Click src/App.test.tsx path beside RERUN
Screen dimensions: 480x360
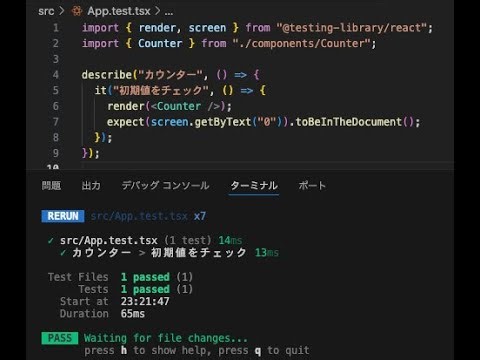139,216
